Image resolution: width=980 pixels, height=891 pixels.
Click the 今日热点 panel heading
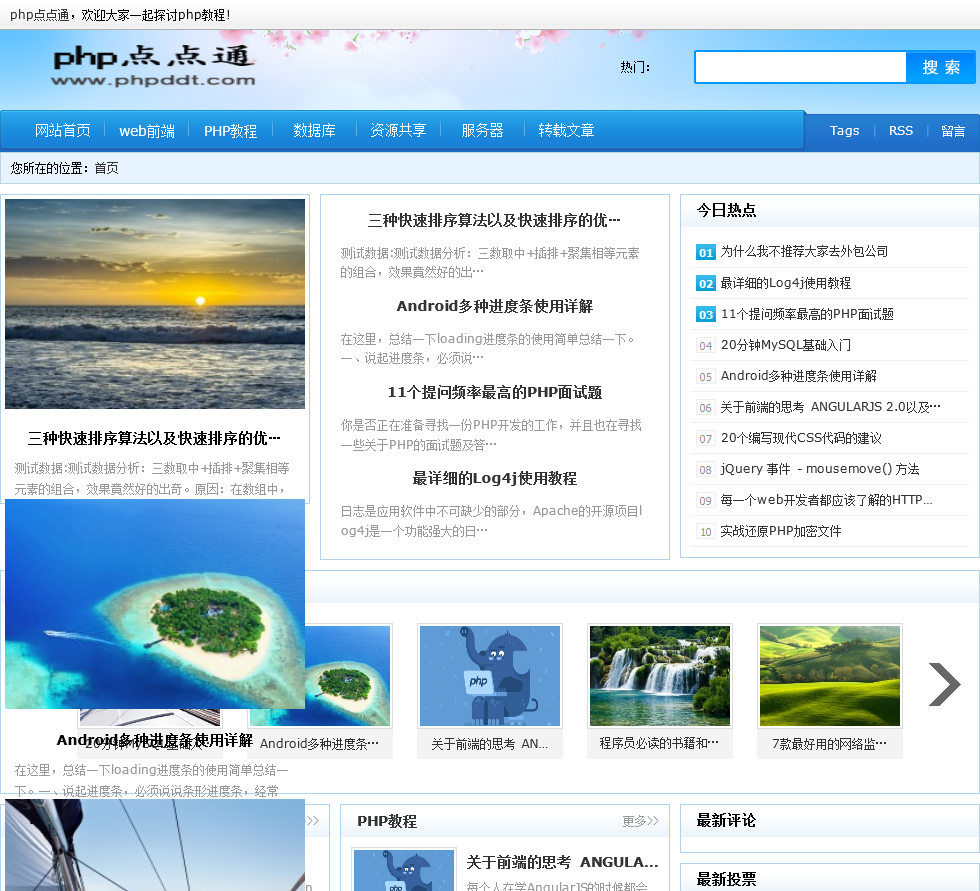[x=726, y=210]
